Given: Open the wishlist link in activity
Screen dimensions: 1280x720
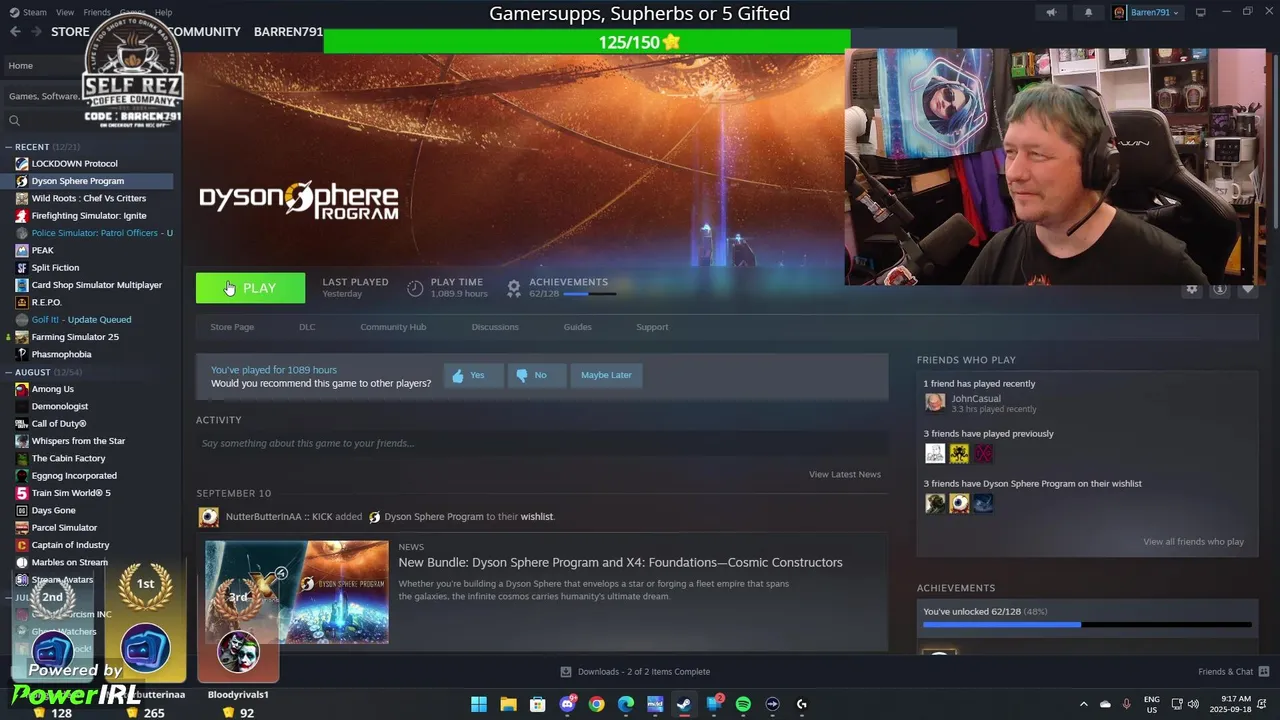Looking at the screenshot, I should pyautogui.click(x=537, y=517).
